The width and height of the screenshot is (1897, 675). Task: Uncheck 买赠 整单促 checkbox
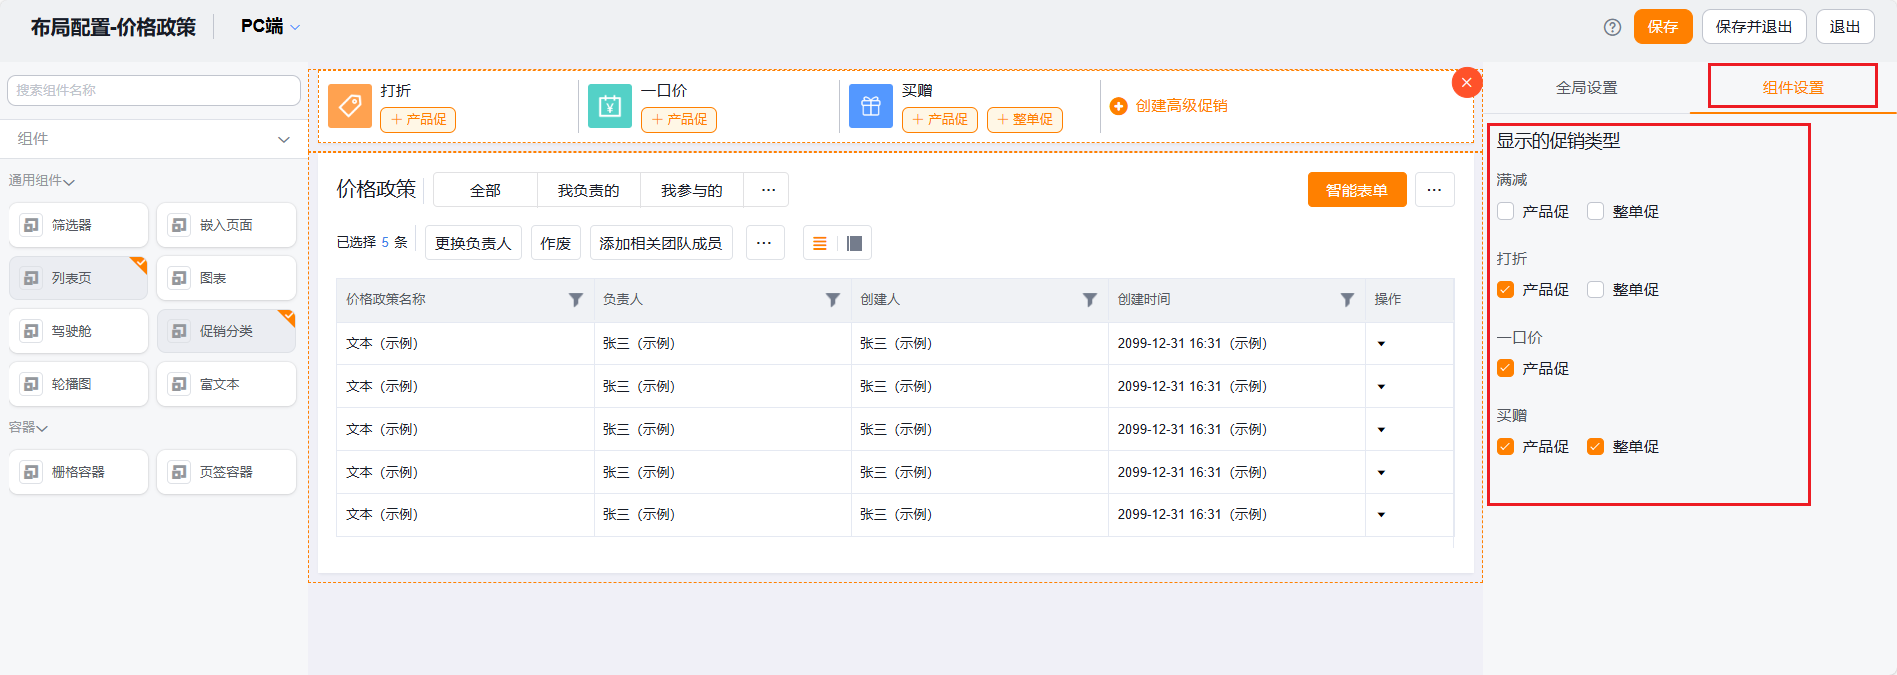[1596, 447]
